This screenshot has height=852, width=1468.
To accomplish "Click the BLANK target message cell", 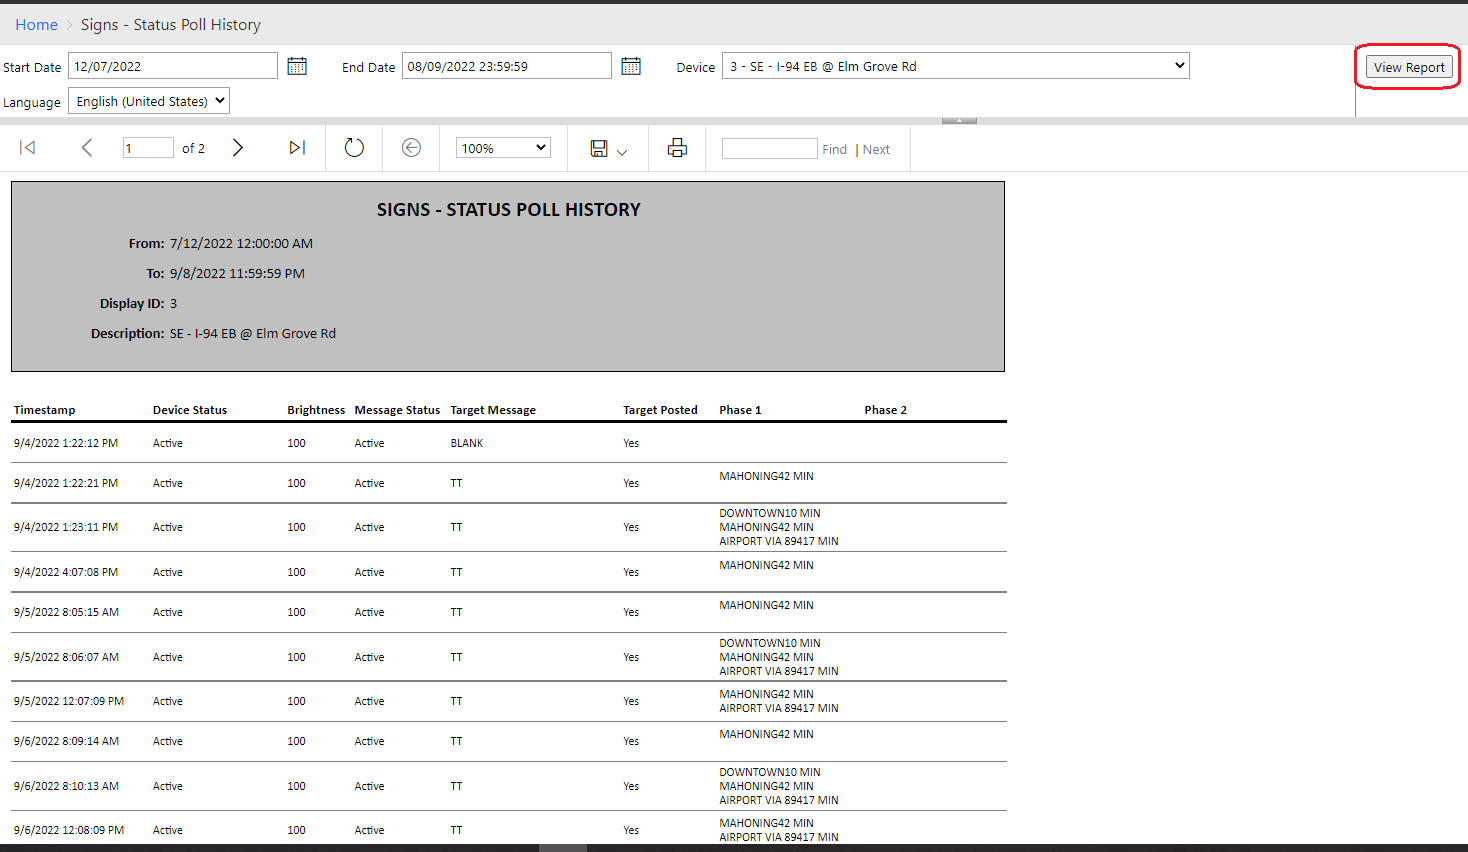I will 467,443.
